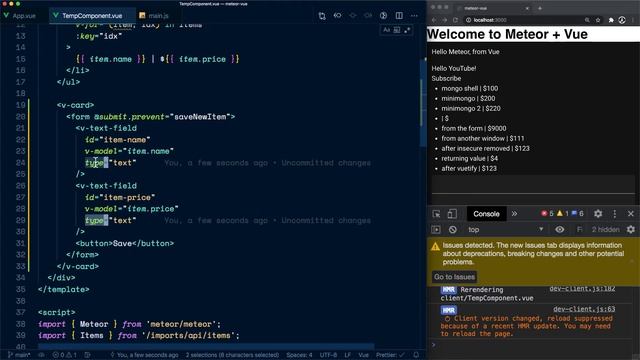Click line number 31 in gutter
This screenshot has width=640, height=360.
pos(20,243)
